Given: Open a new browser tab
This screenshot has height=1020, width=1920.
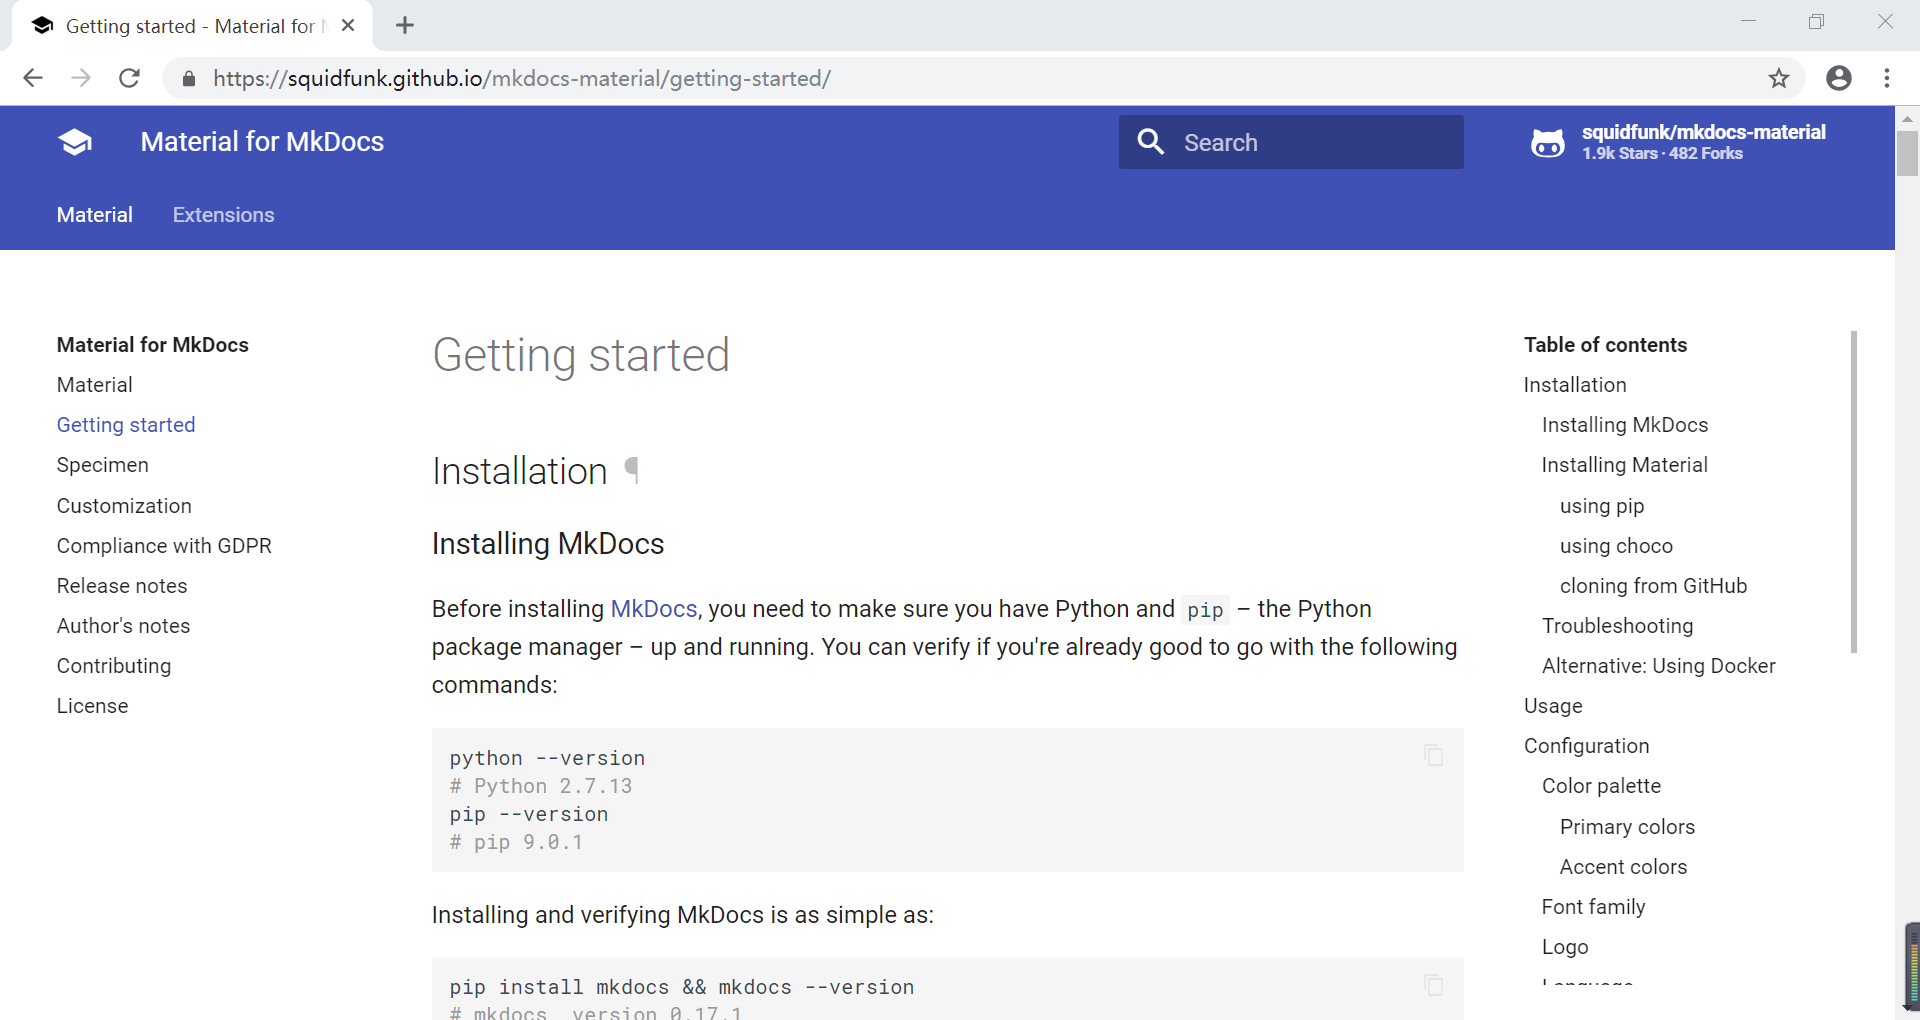Looking at the screenshot, I should tap(405, 26).
